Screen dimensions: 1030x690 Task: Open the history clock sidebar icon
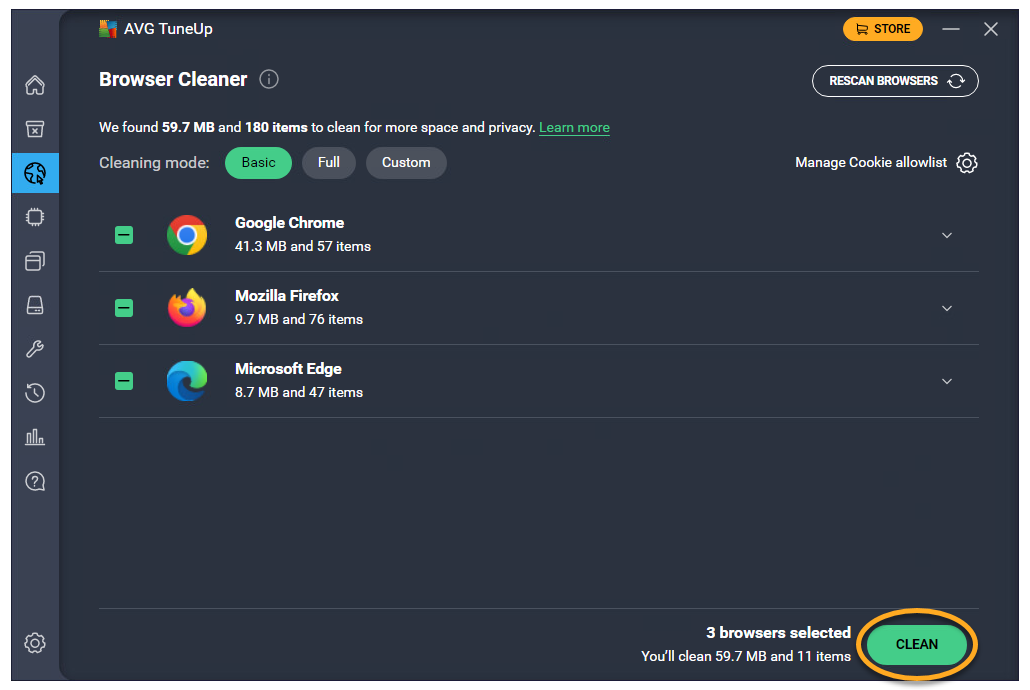(x=35, y=393)
